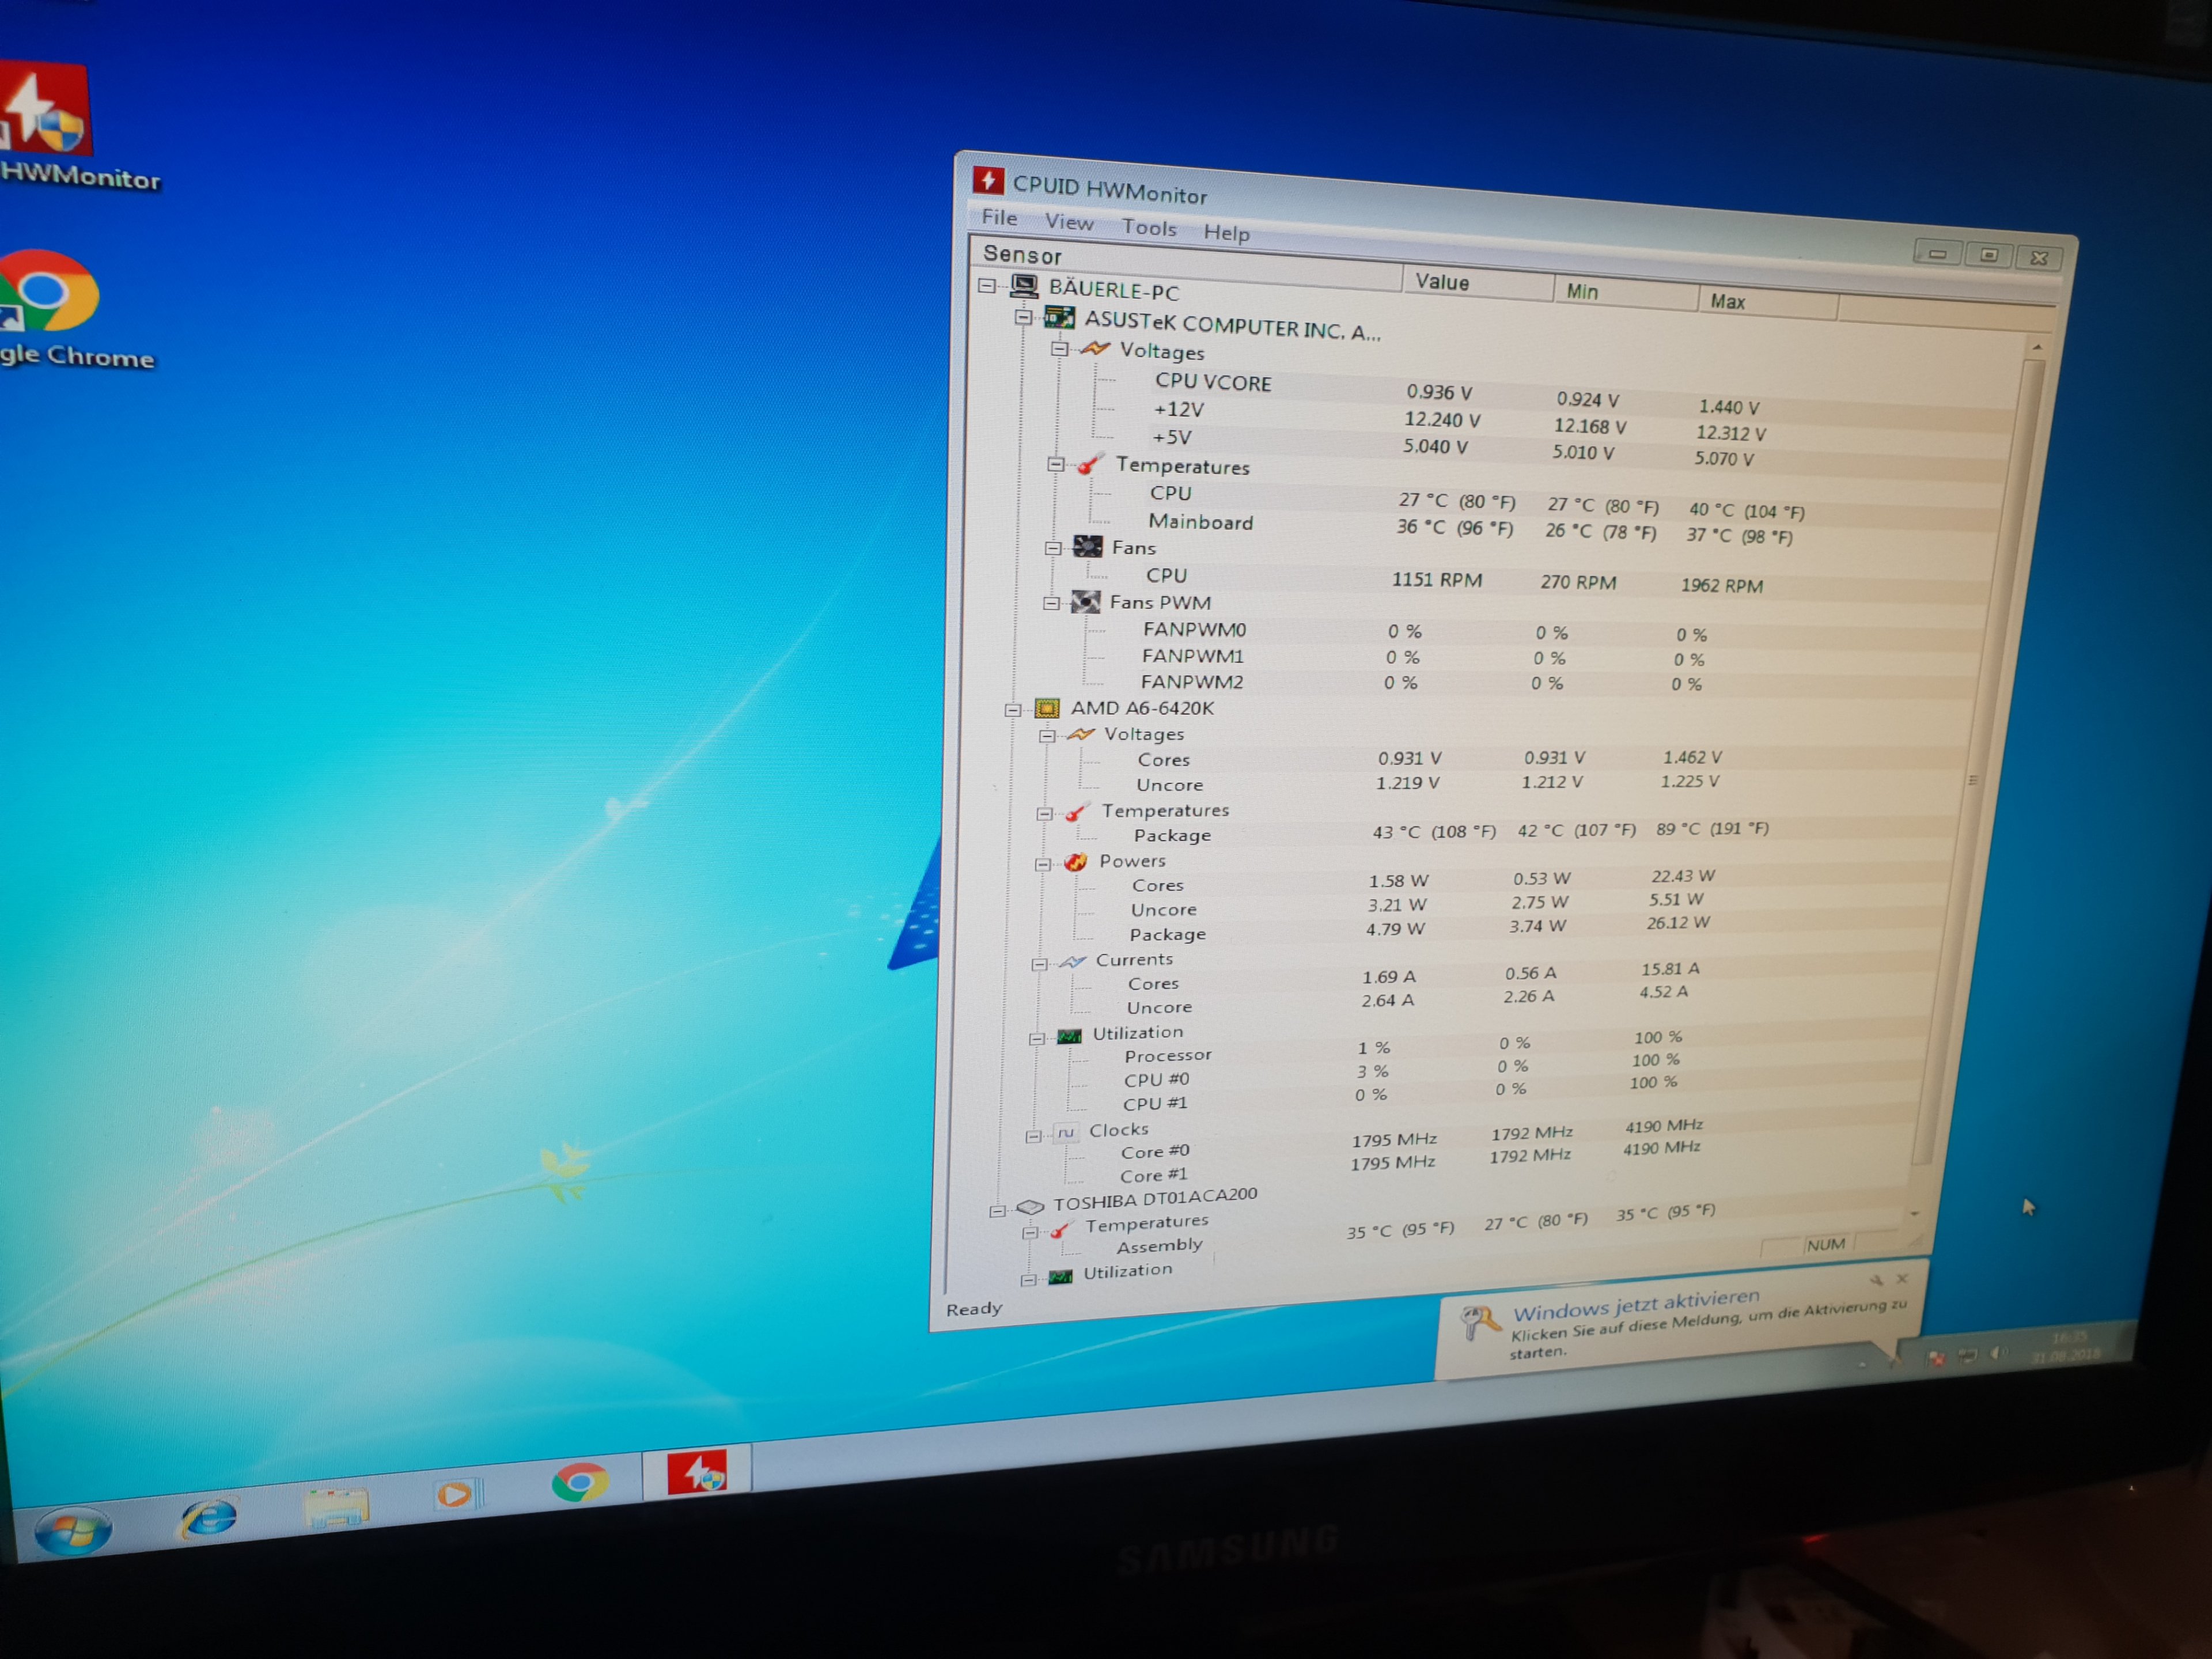Collapse the AMD A6-6420K tree node
This screenshot has width=2212, height=1659.
pyautogui.click(x=1012, y=710)
